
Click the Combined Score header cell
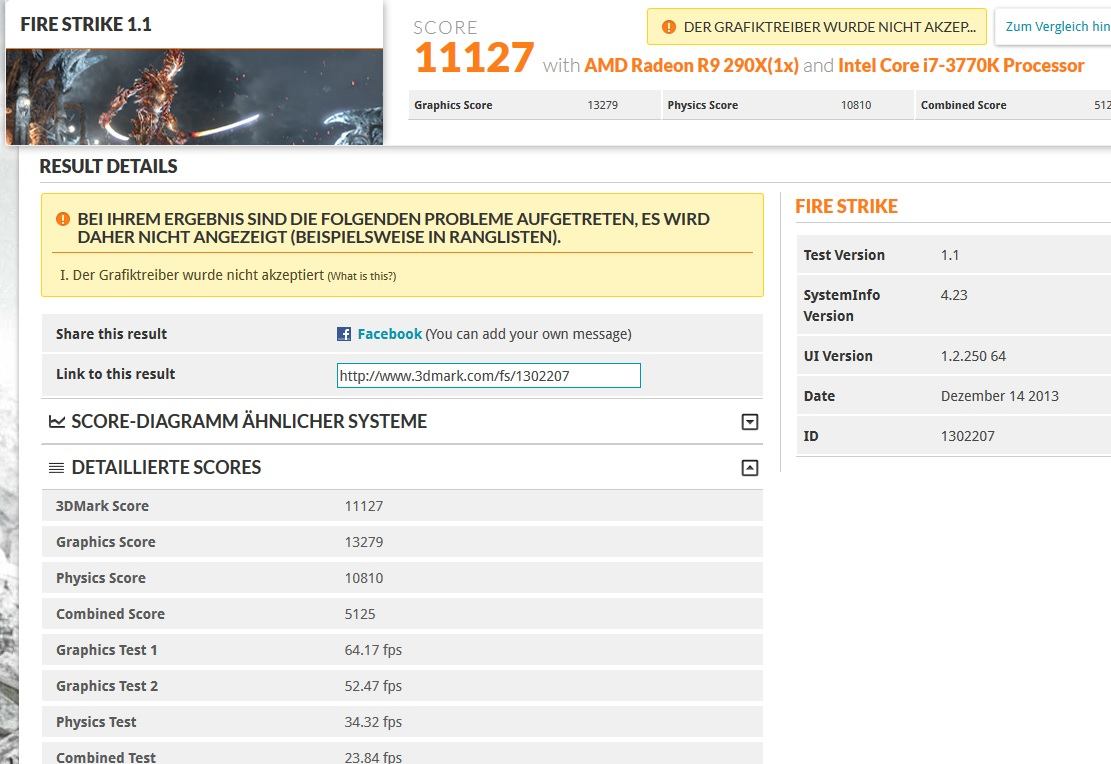point(1013,105)
